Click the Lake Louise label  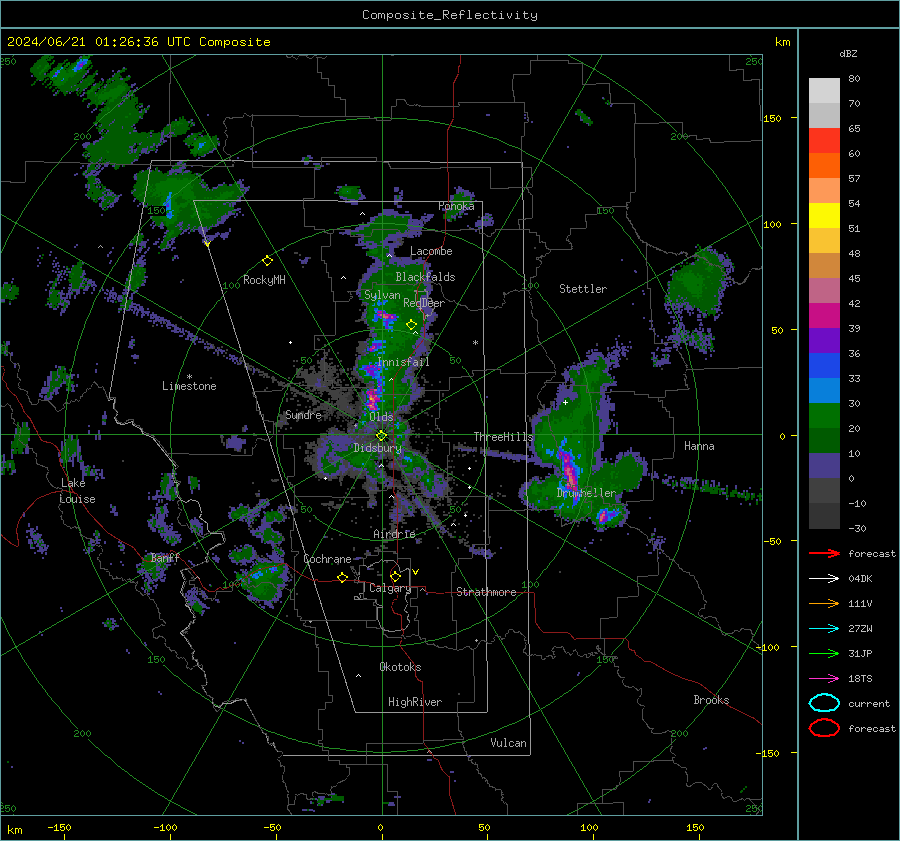click(78, 491)
